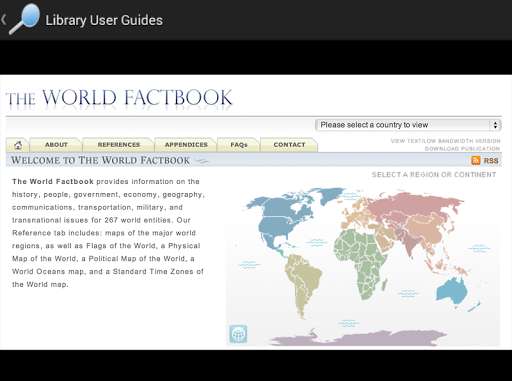Screen dimensions: 512x381
Task: Click Welcome to The World Factbook heading
Action: pos(101,160)
